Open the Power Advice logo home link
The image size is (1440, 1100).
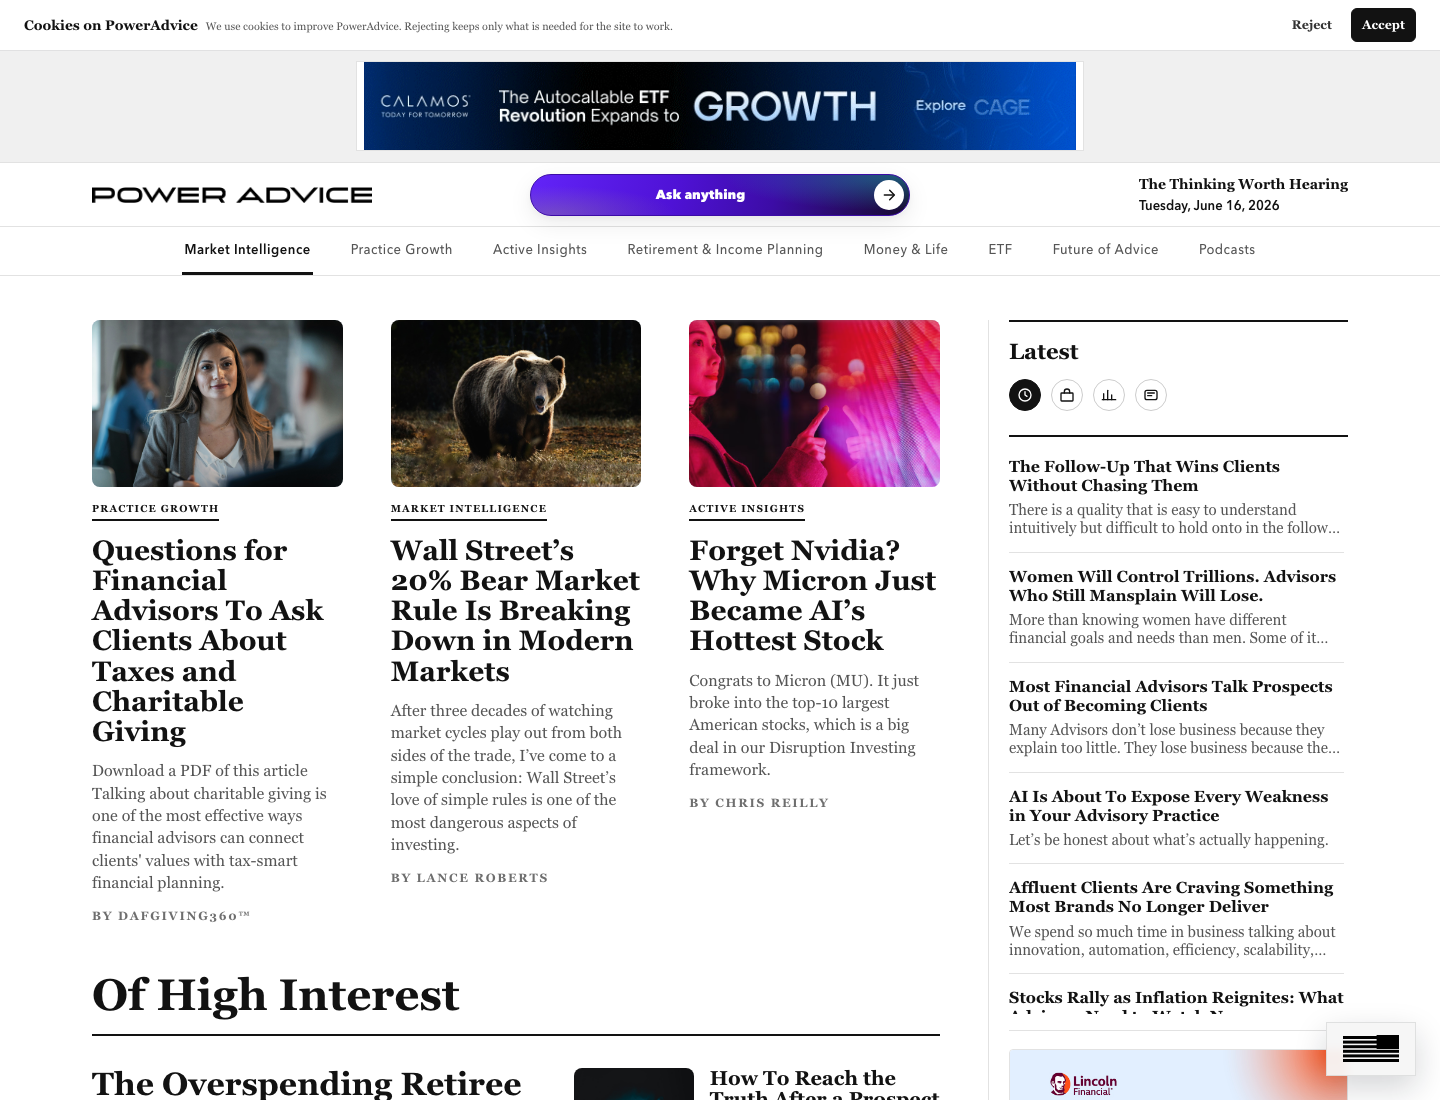coord(232,195)
